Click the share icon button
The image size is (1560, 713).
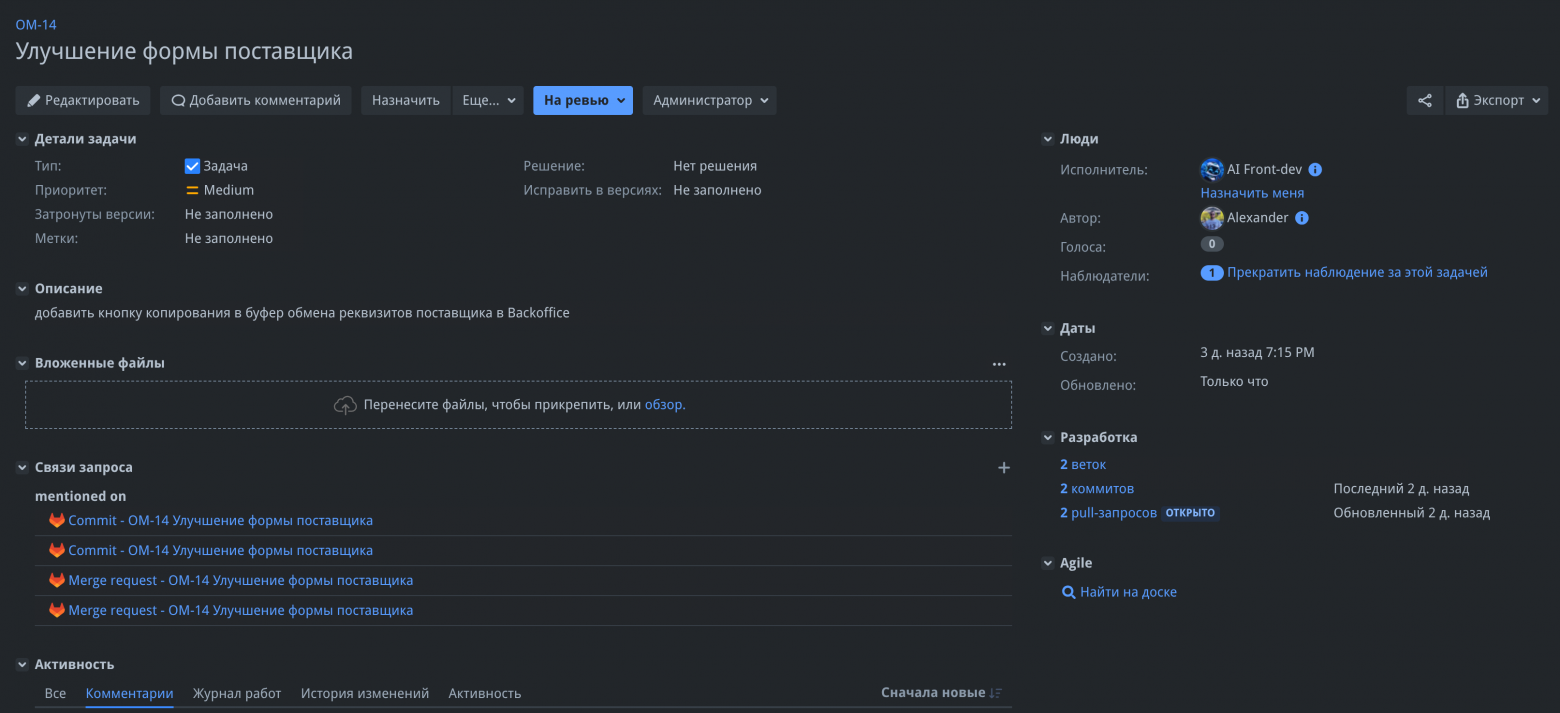(x=1425, y=100)
